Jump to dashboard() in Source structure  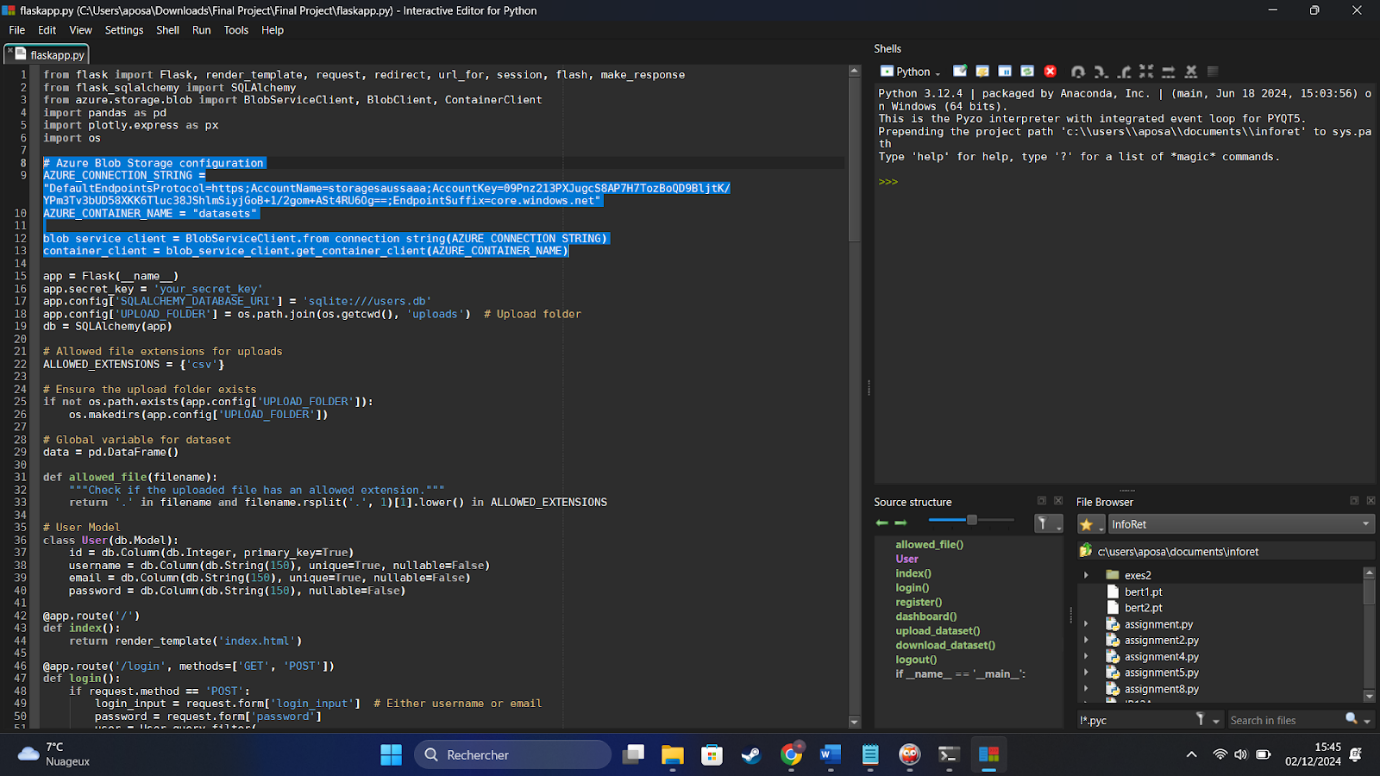click(926, 617)
